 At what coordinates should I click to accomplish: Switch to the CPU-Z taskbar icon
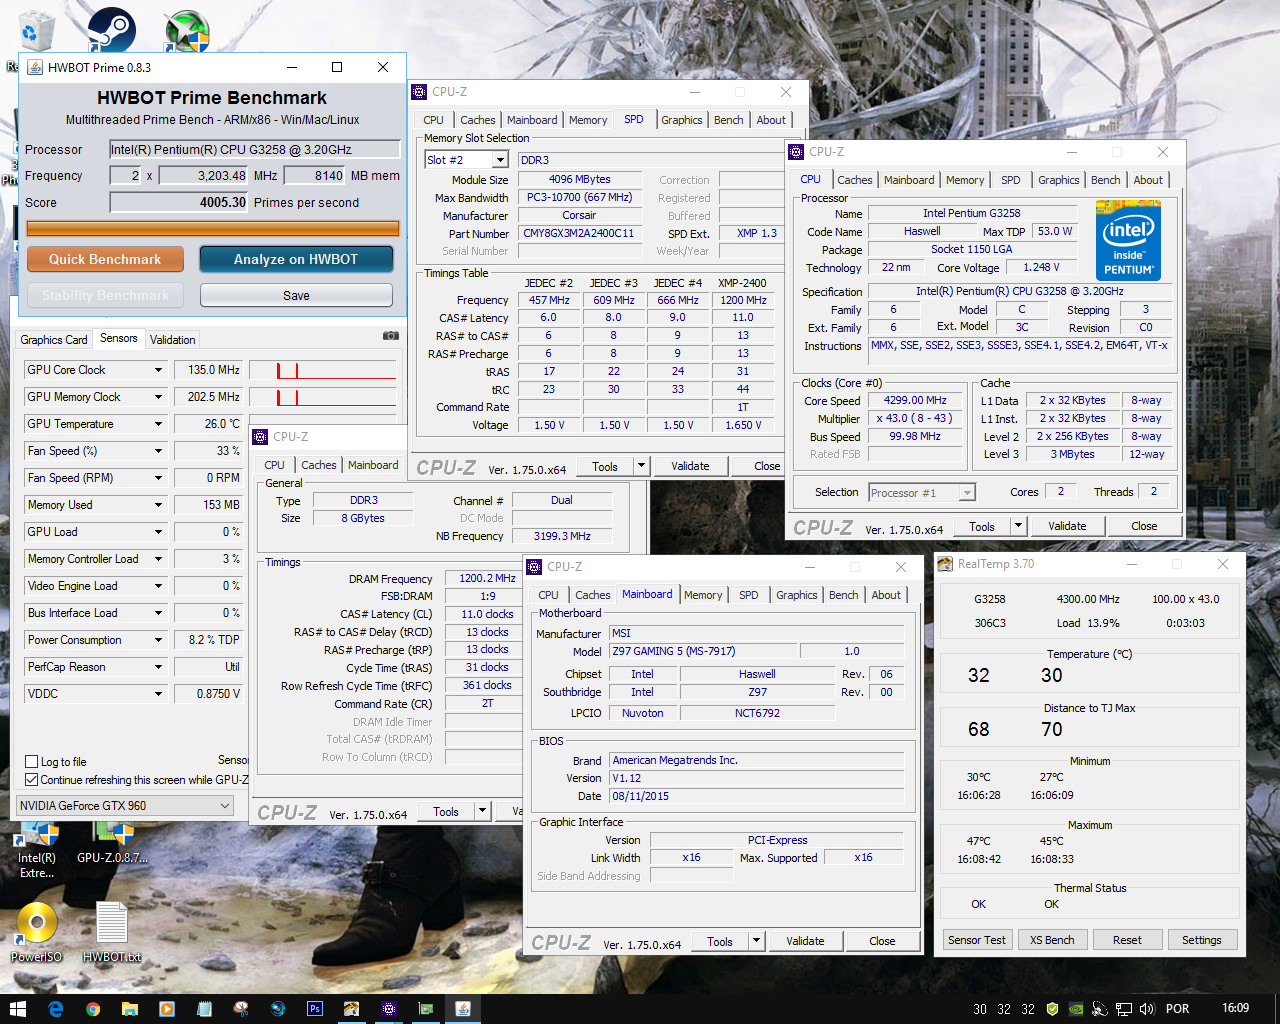click(389, 1009)
